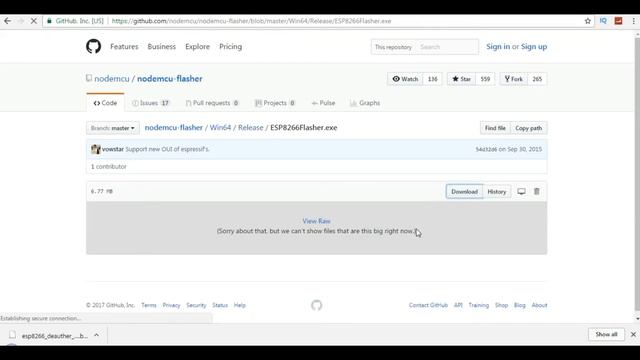This screenshot has height=360, width=640.
Task: Open watchers count 136
Action: coord(433,79)
